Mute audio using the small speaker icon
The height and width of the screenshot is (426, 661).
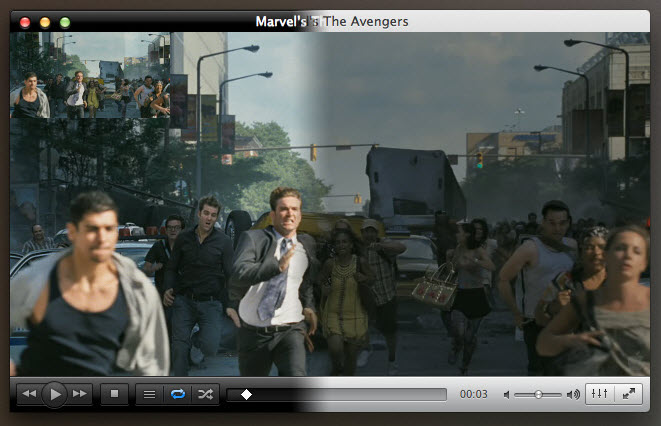[x=507, y=395]
